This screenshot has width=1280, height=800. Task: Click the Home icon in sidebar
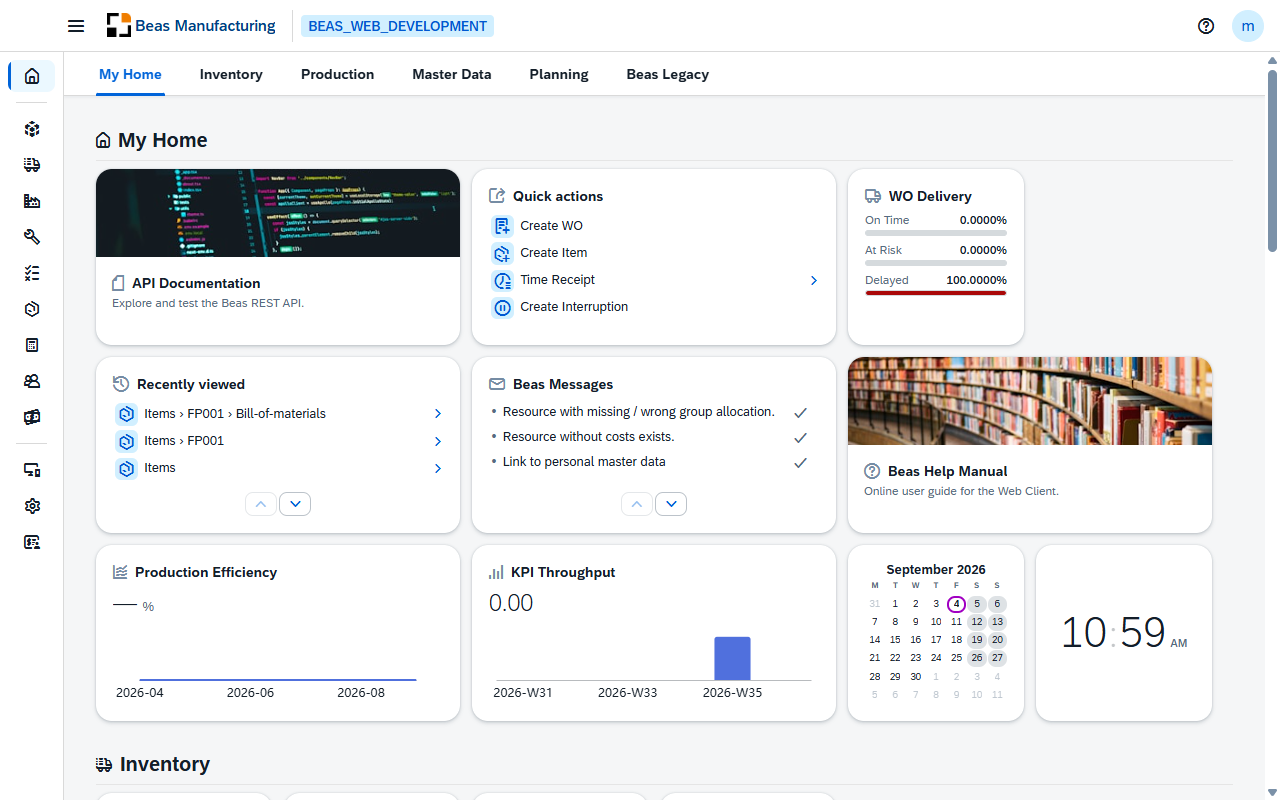point(32,76)
